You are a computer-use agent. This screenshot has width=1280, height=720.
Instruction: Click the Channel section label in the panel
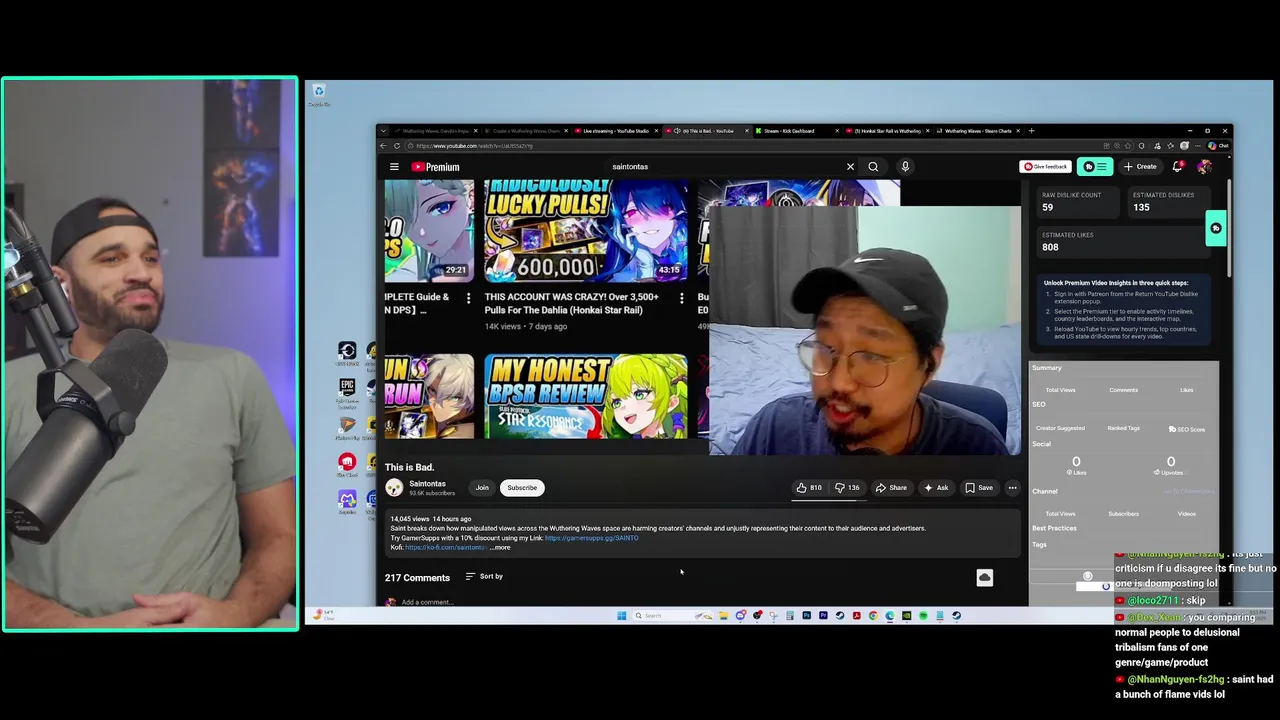coord(1045,491)
